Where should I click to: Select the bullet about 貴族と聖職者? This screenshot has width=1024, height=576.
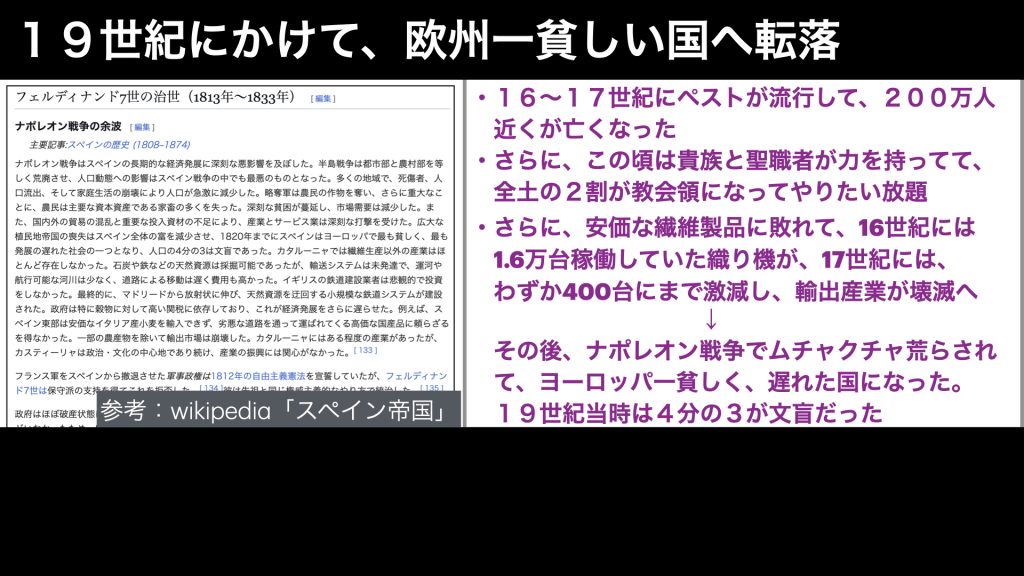tap(735, 175)
